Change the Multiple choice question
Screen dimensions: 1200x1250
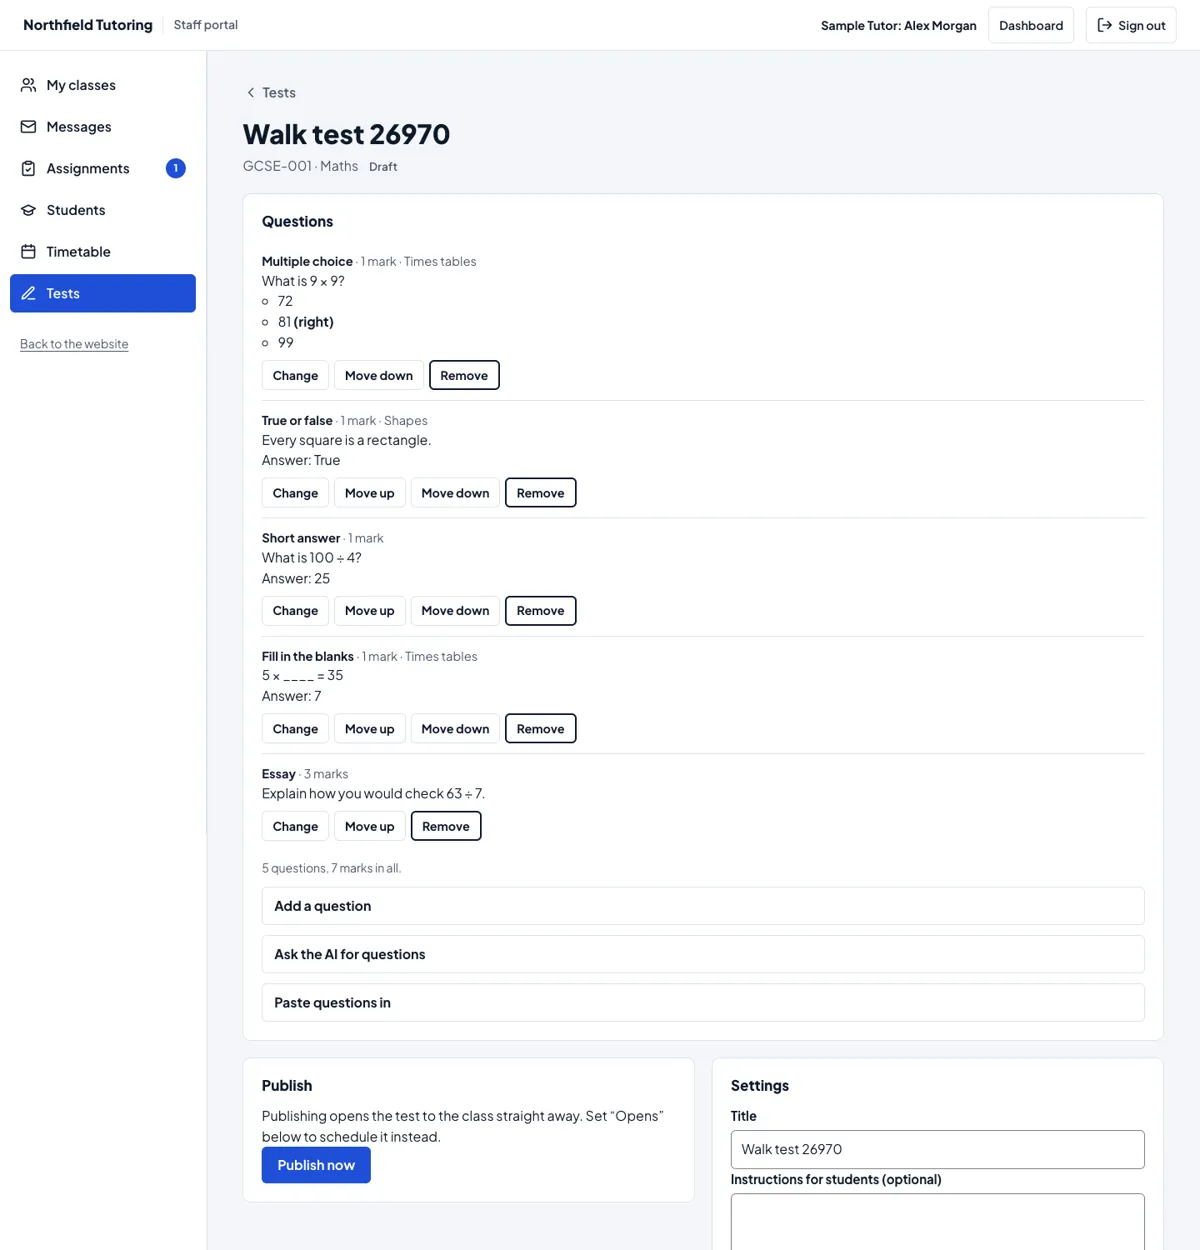coord(295,375)
